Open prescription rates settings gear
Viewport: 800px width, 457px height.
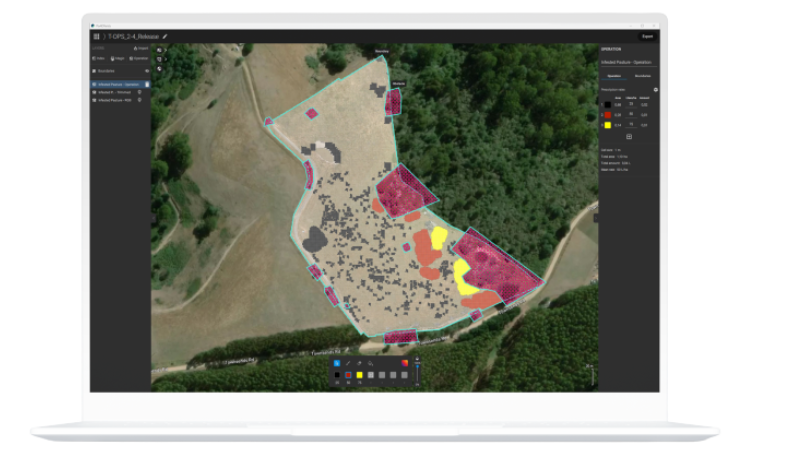(x=655, y=90)
